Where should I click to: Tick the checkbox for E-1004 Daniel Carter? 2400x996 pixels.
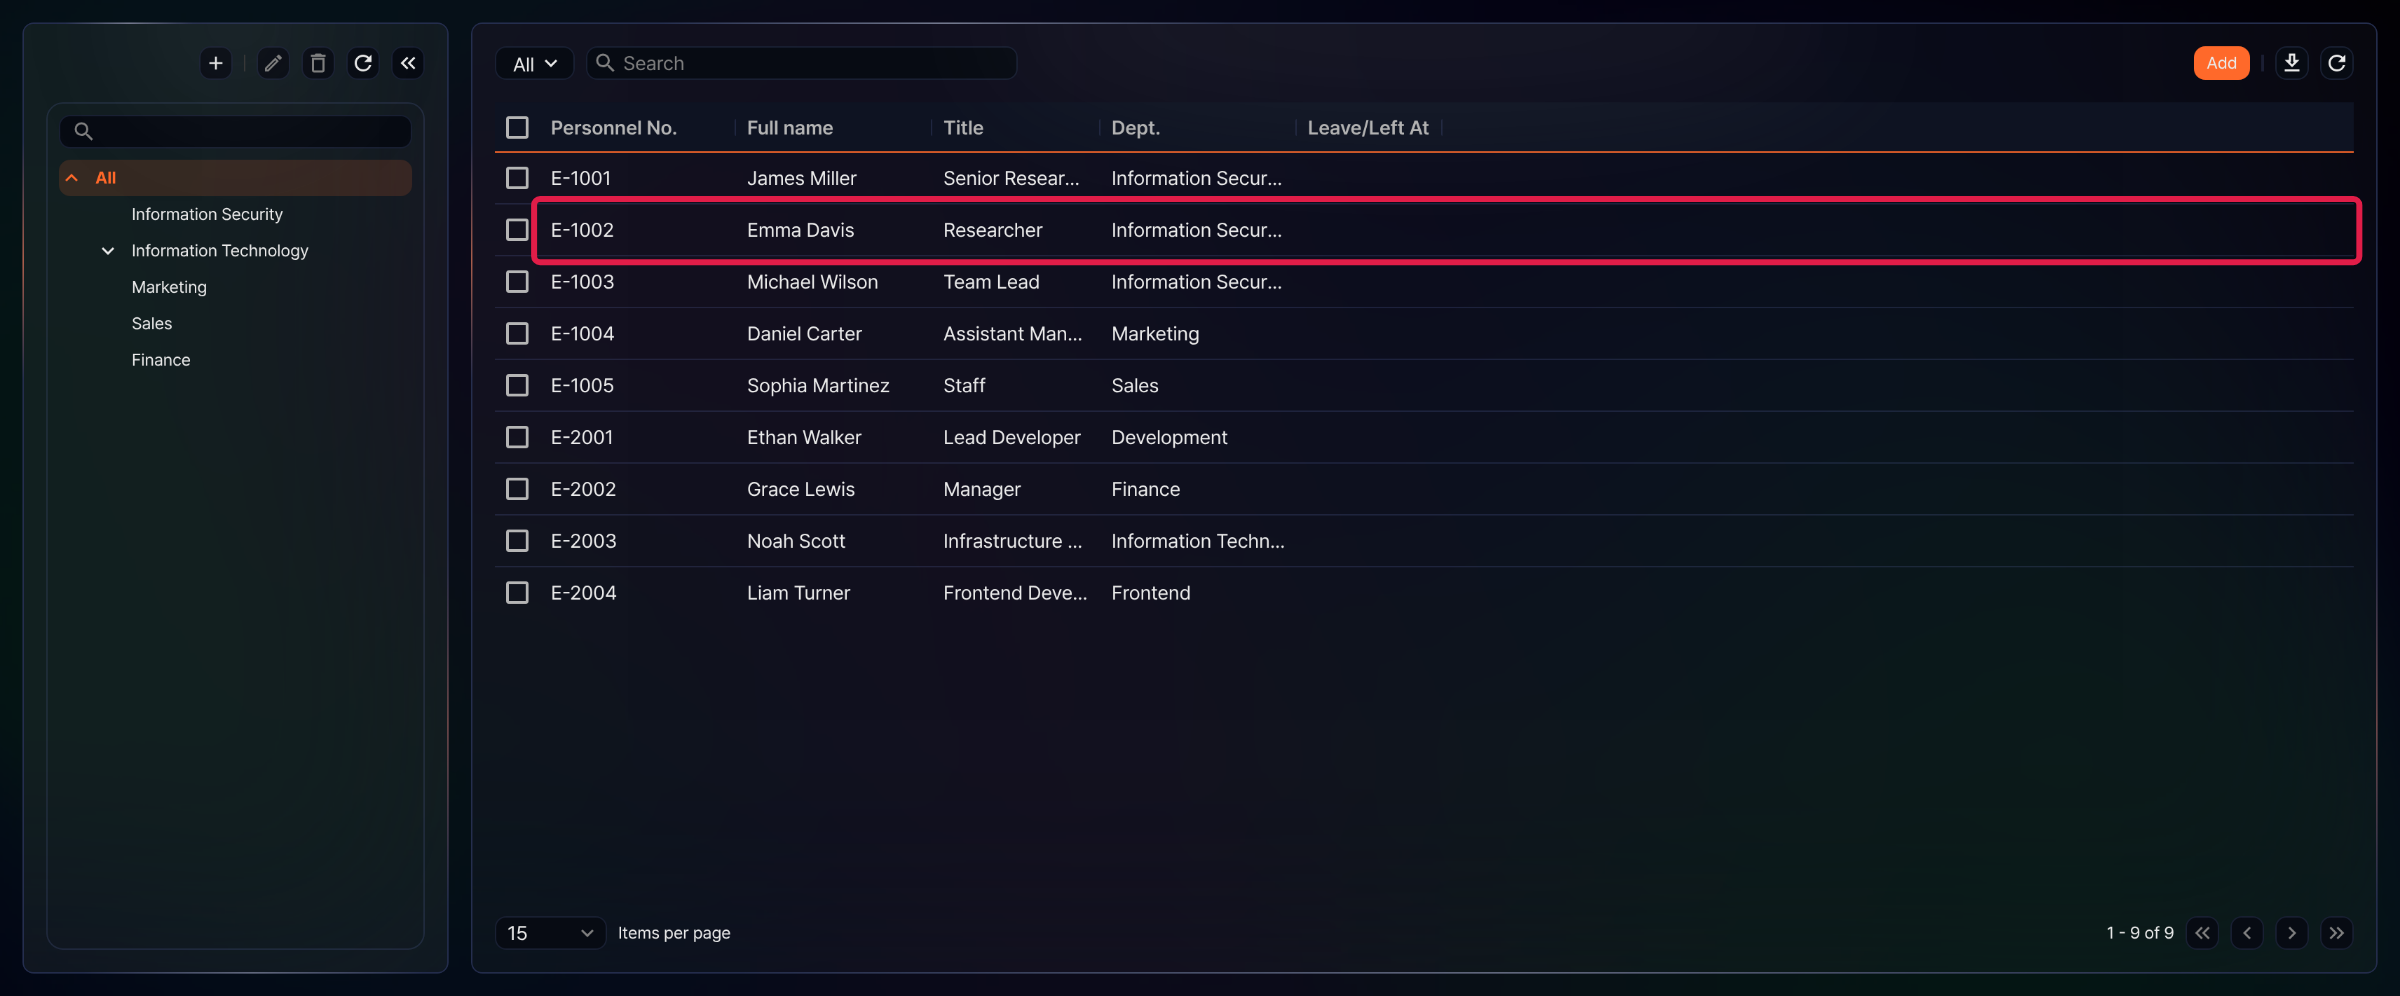(x=517, y=334)
